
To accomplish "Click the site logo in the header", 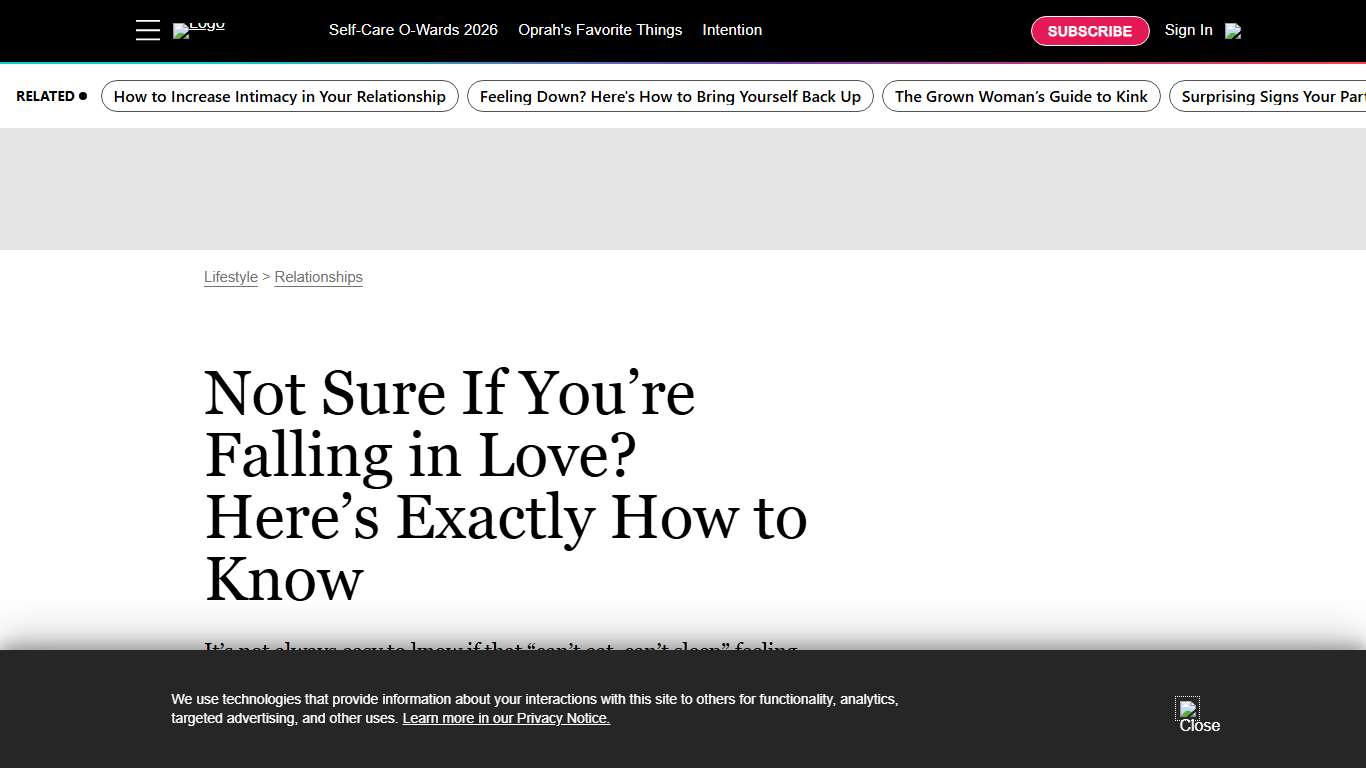I will pos(198,29).
